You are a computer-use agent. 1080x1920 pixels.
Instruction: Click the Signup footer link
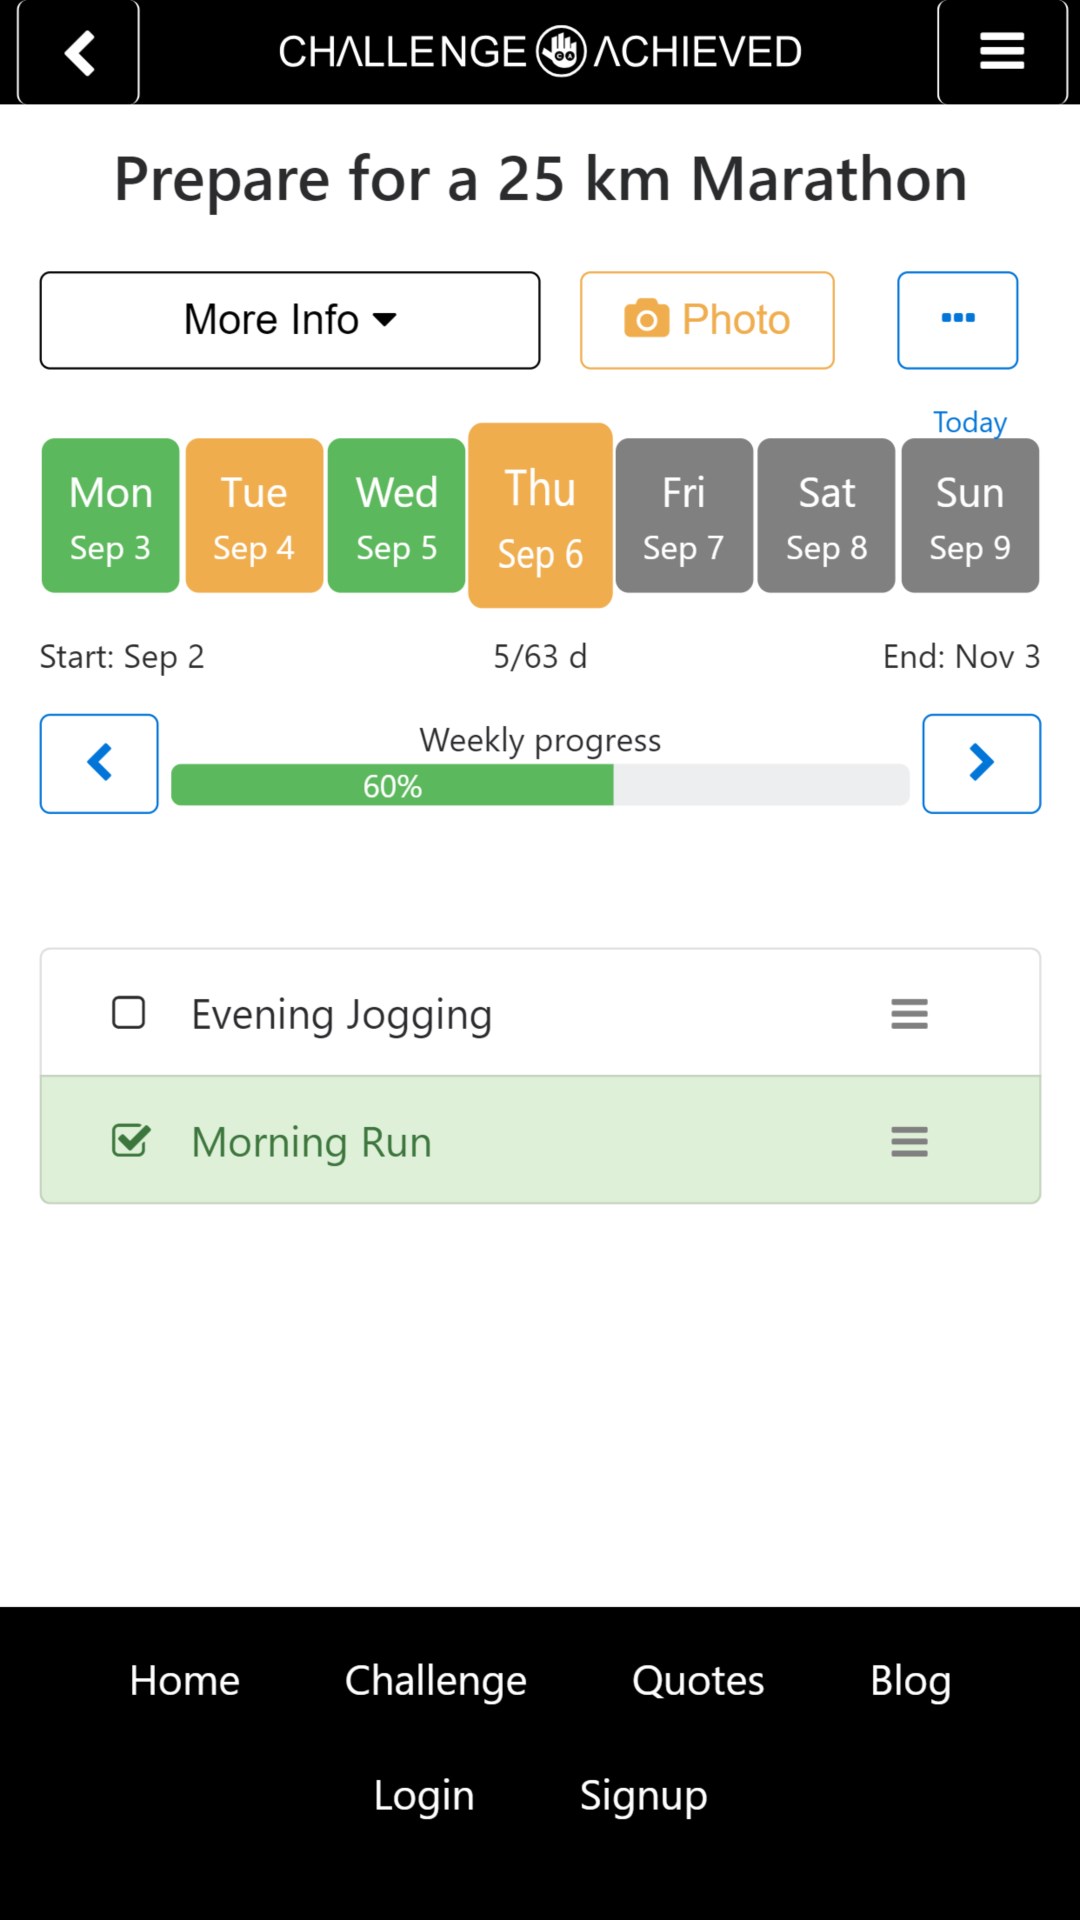[643, 1795]
